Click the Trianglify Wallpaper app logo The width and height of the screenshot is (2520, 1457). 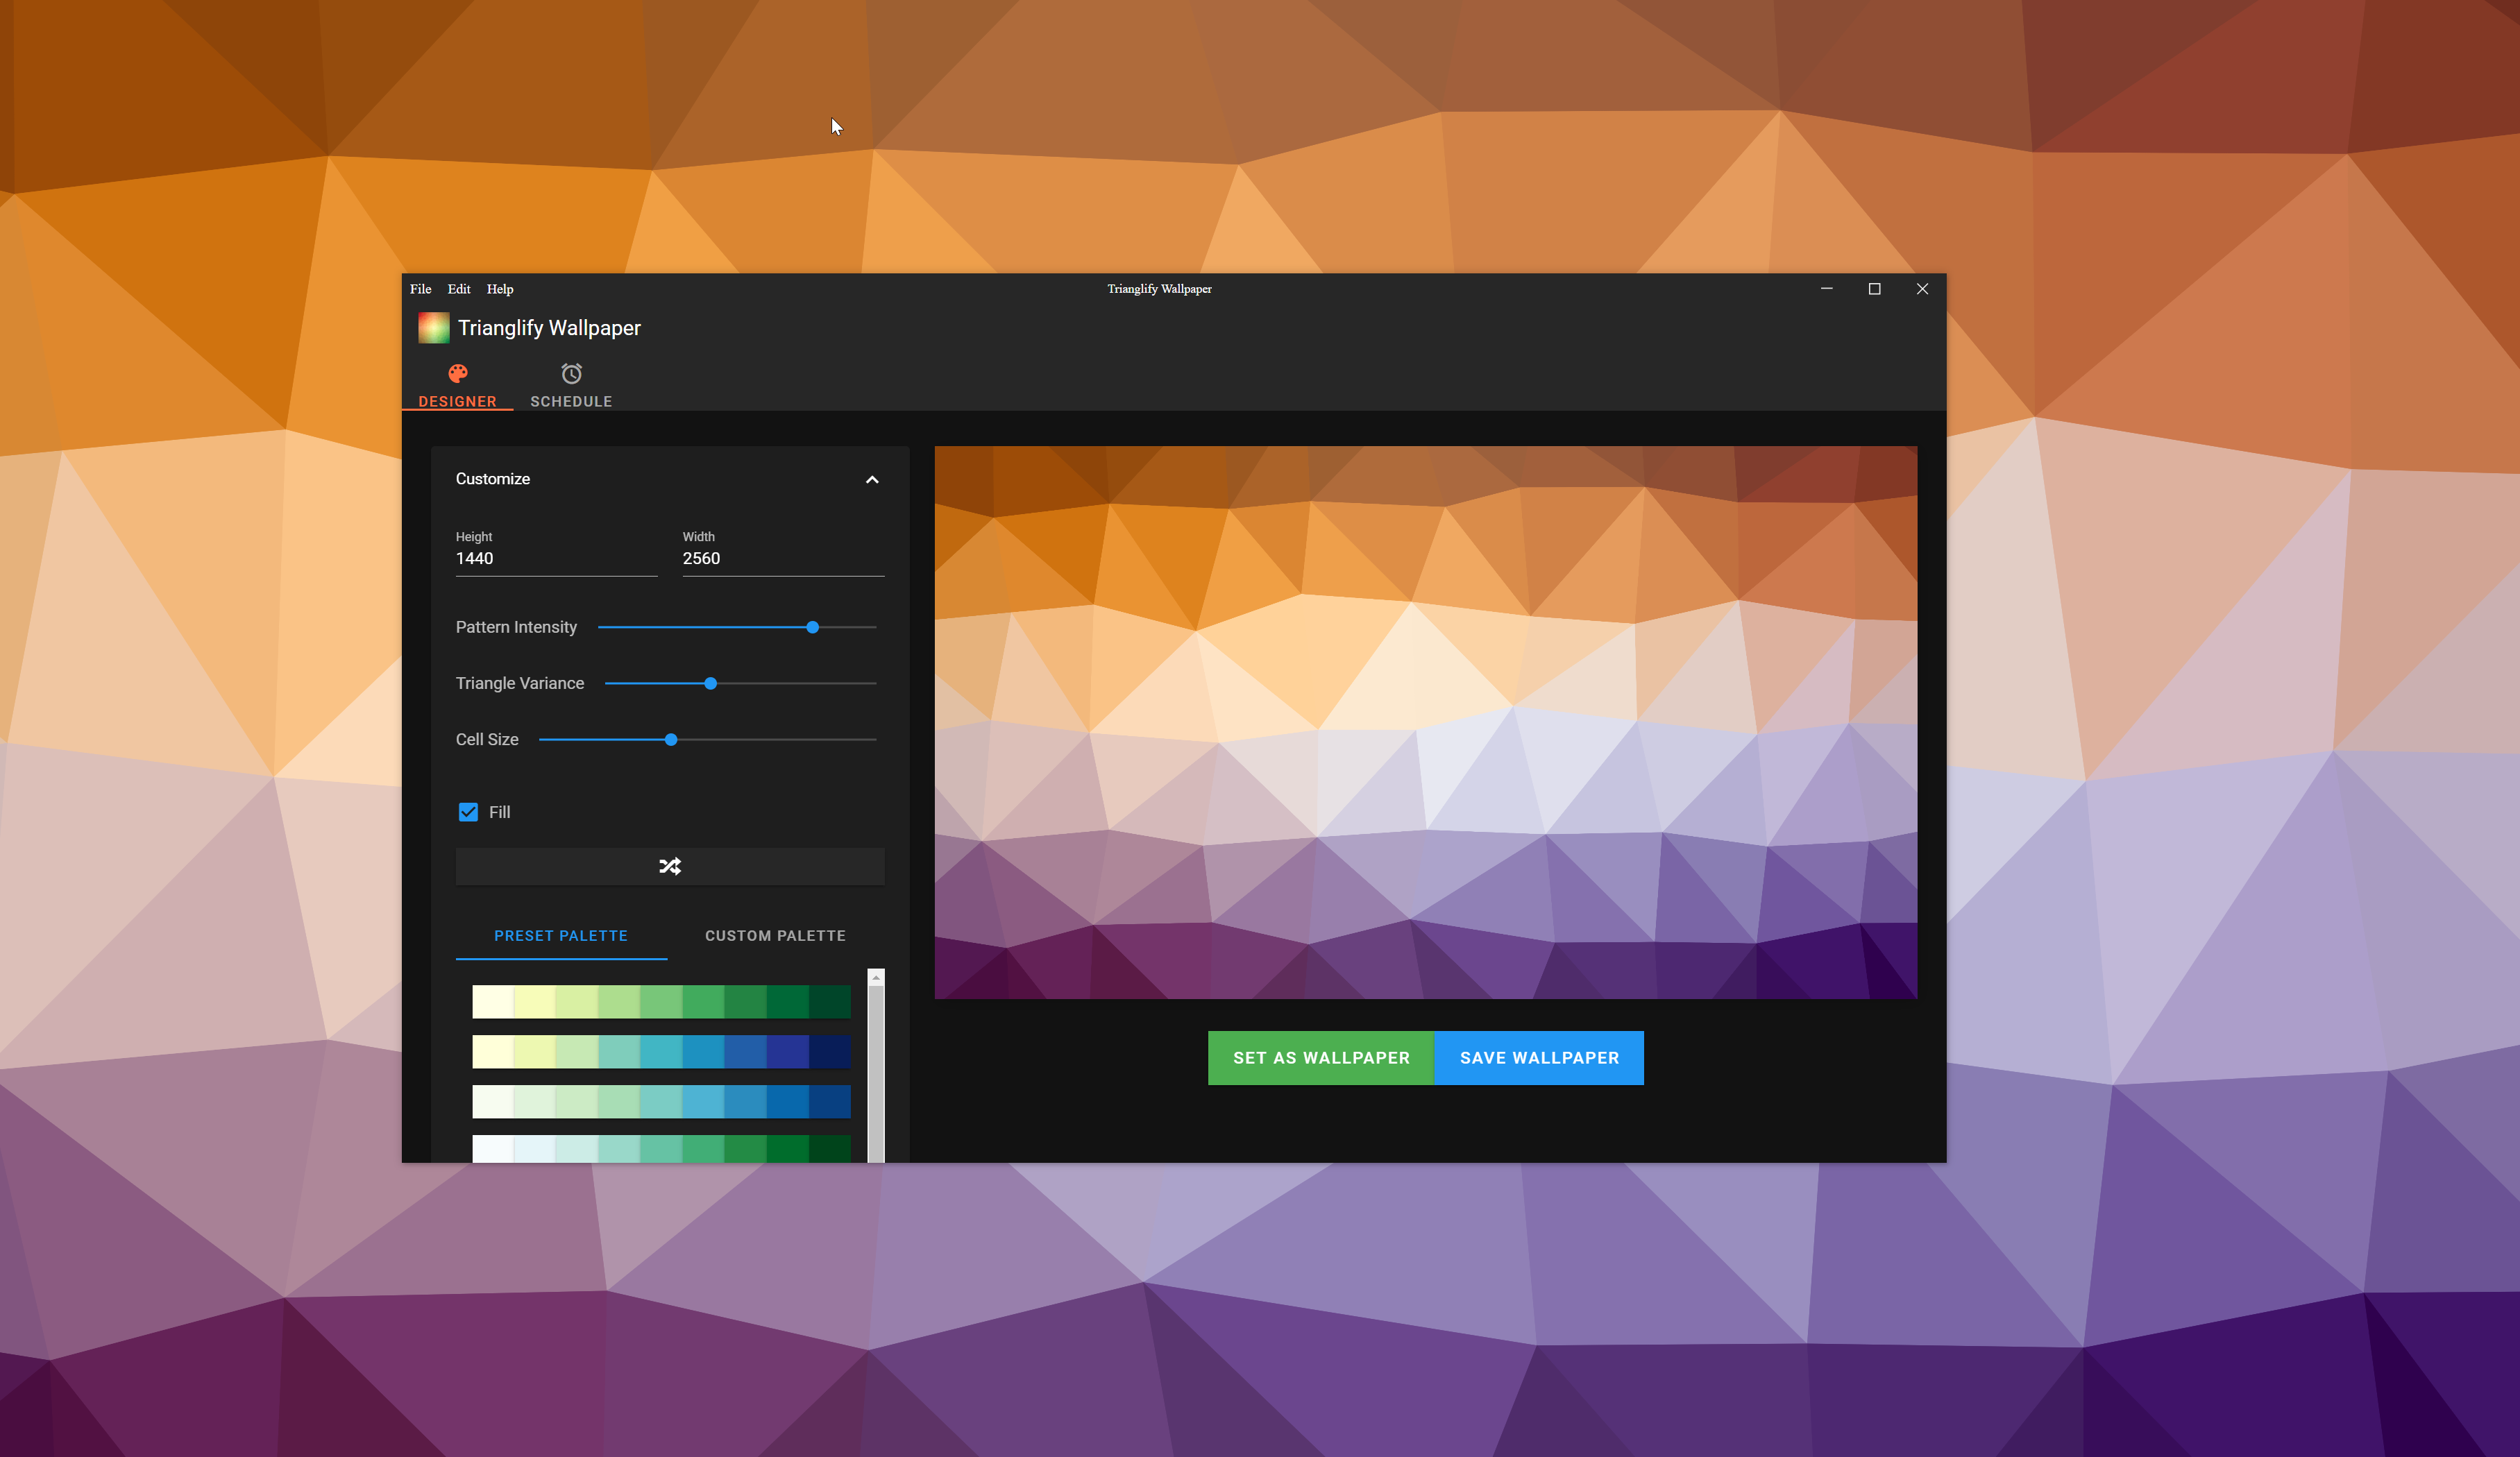[x=433, y=328]
